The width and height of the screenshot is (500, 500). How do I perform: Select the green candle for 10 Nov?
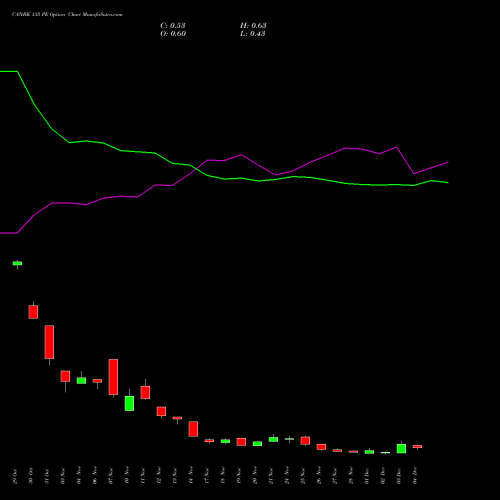(x=129, y=403)
